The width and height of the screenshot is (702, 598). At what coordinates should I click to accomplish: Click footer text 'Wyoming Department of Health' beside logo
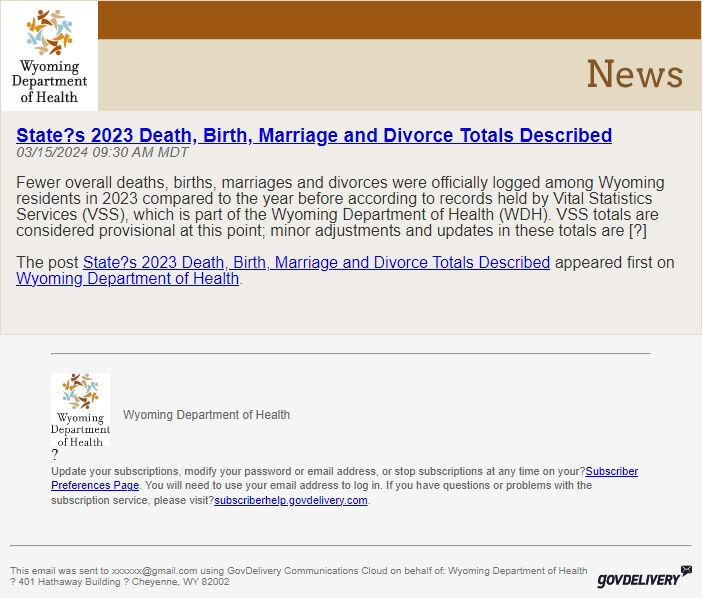pos(206,414)
